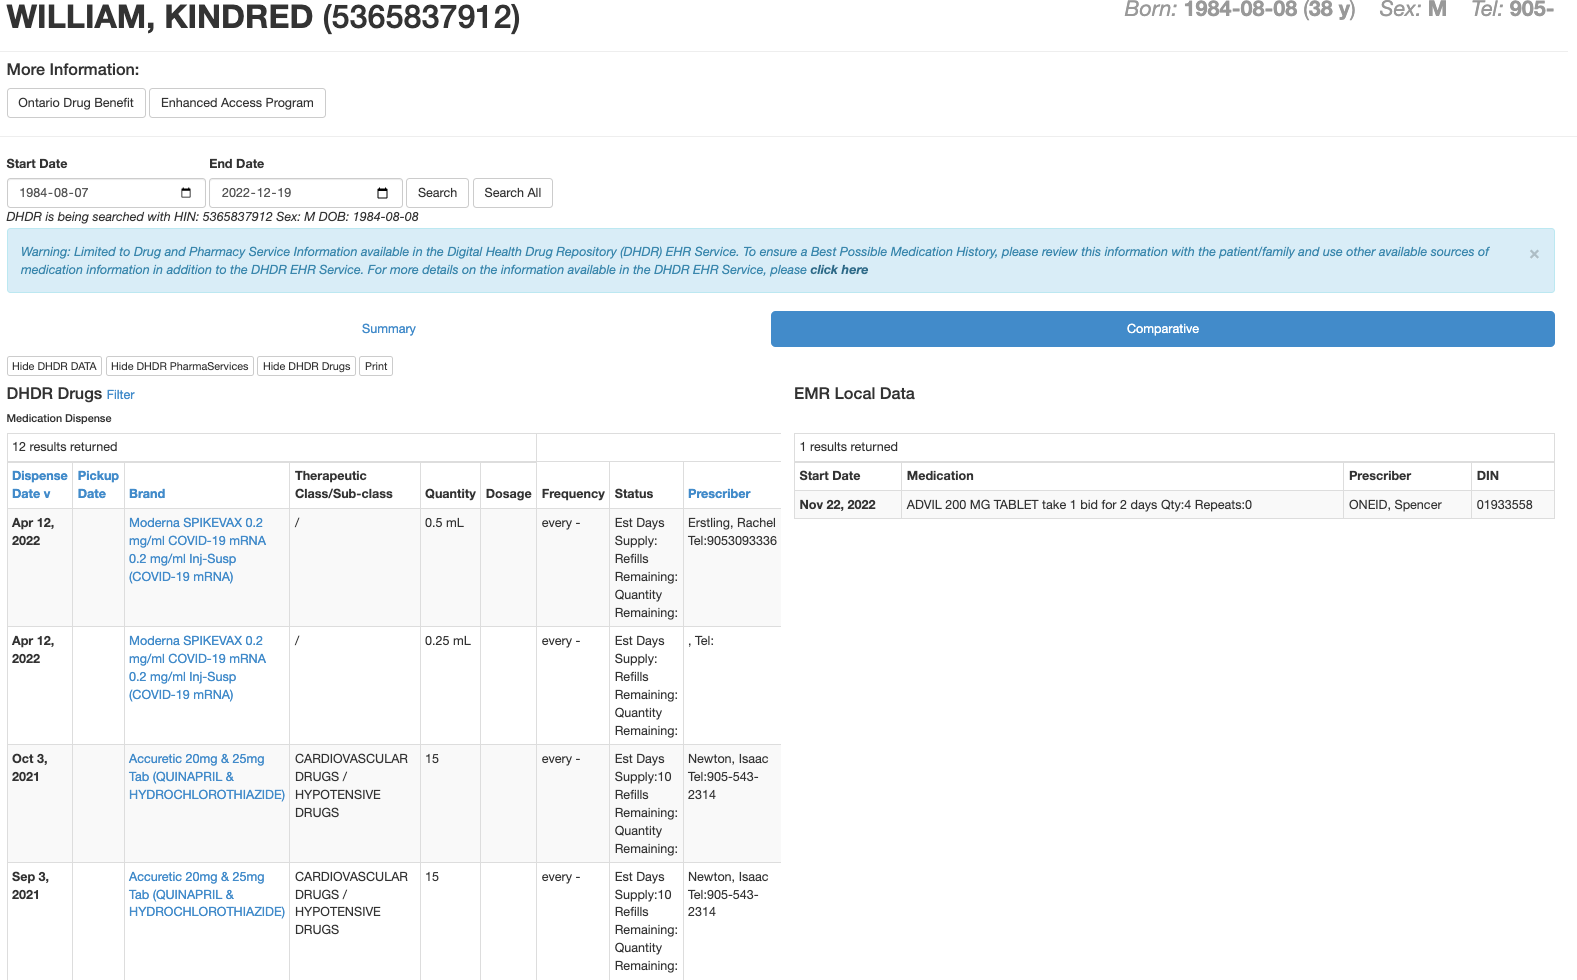
Task: Print the DHDR medication list
Action: [376, 366]
